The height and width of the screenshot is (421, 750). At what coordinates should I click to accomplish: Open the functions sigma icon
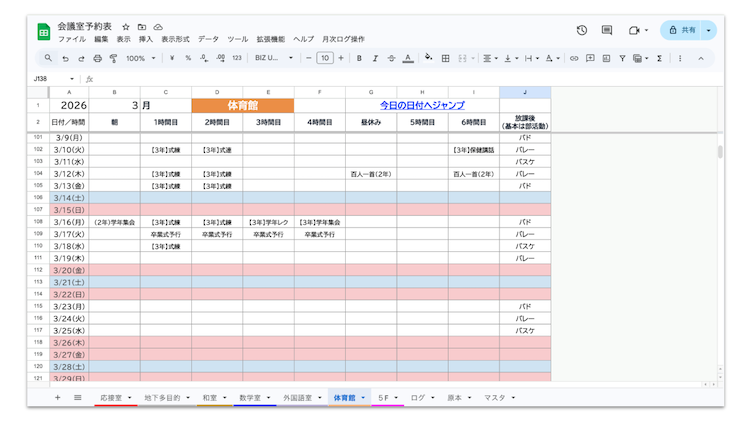click(659, 58)
